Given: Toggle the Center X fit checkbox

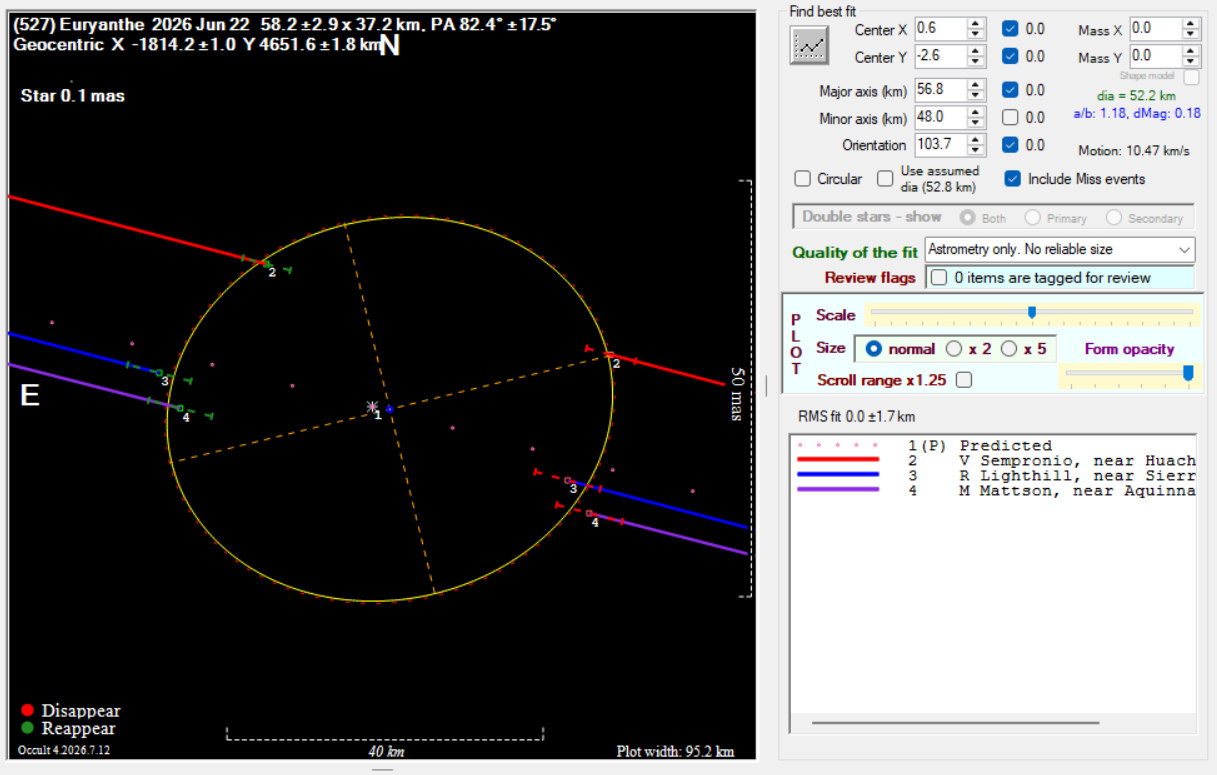Looking at the screenshot, I should [x=1010, y=29].
